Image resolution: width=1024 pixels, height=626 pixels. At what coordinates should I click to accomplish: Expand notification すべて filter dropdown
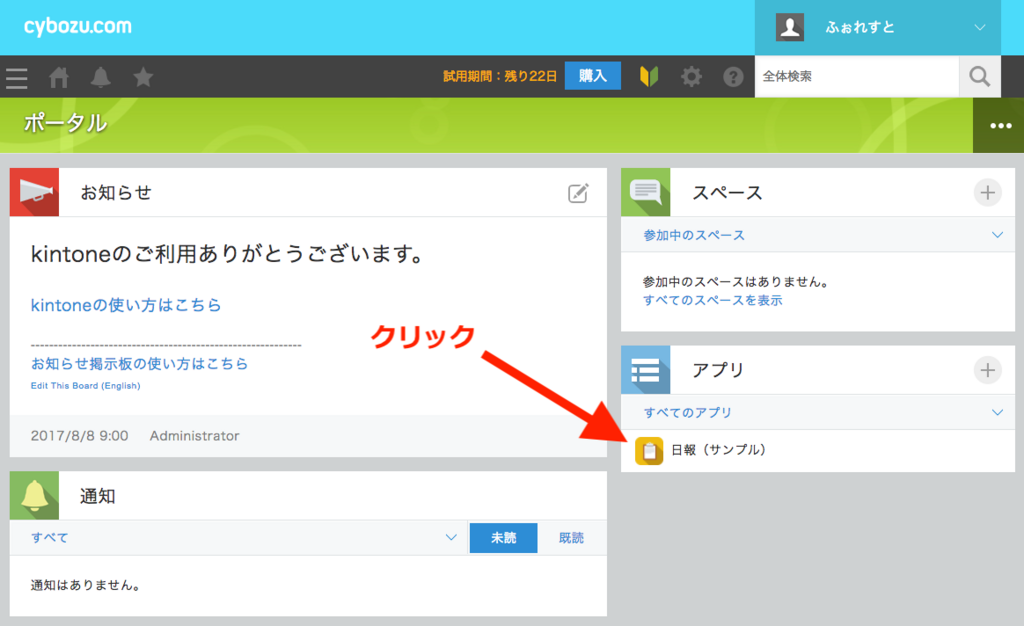coord(451,537)
